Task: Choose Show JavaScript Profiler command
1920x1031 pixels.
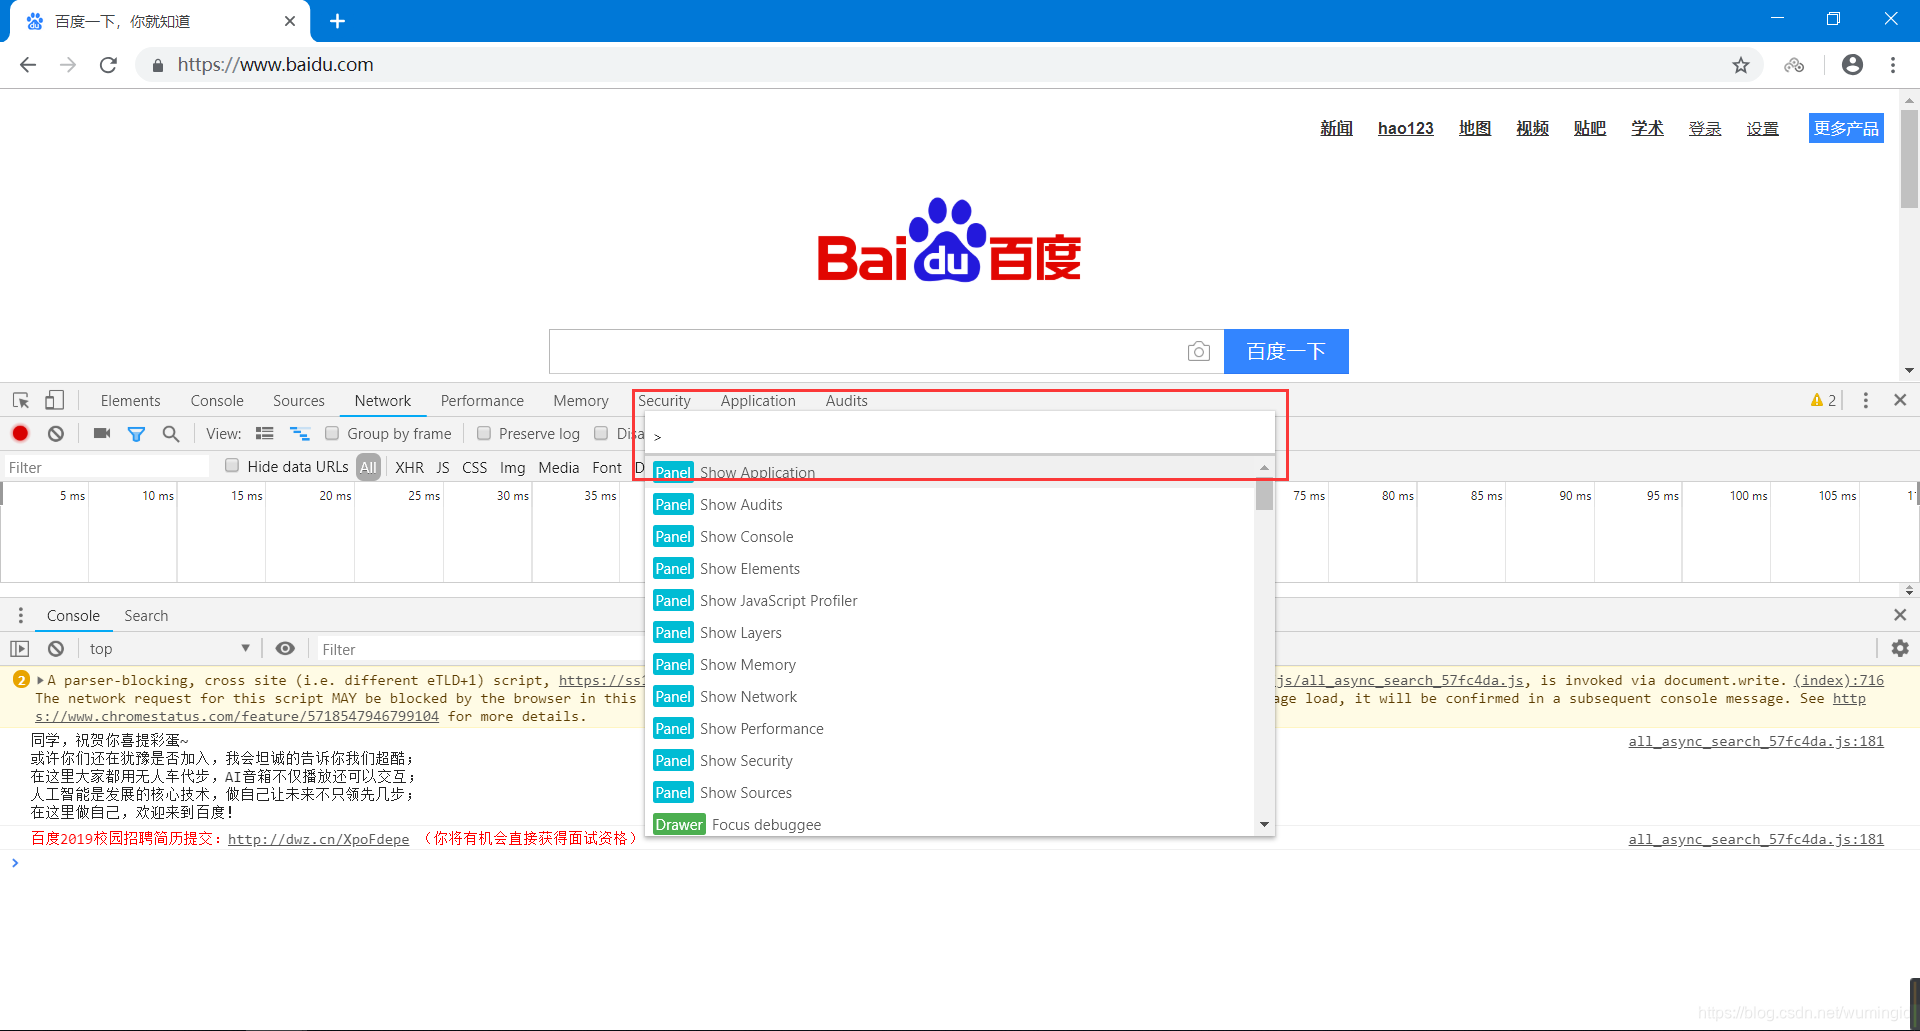Action: (x=950, y=600)
